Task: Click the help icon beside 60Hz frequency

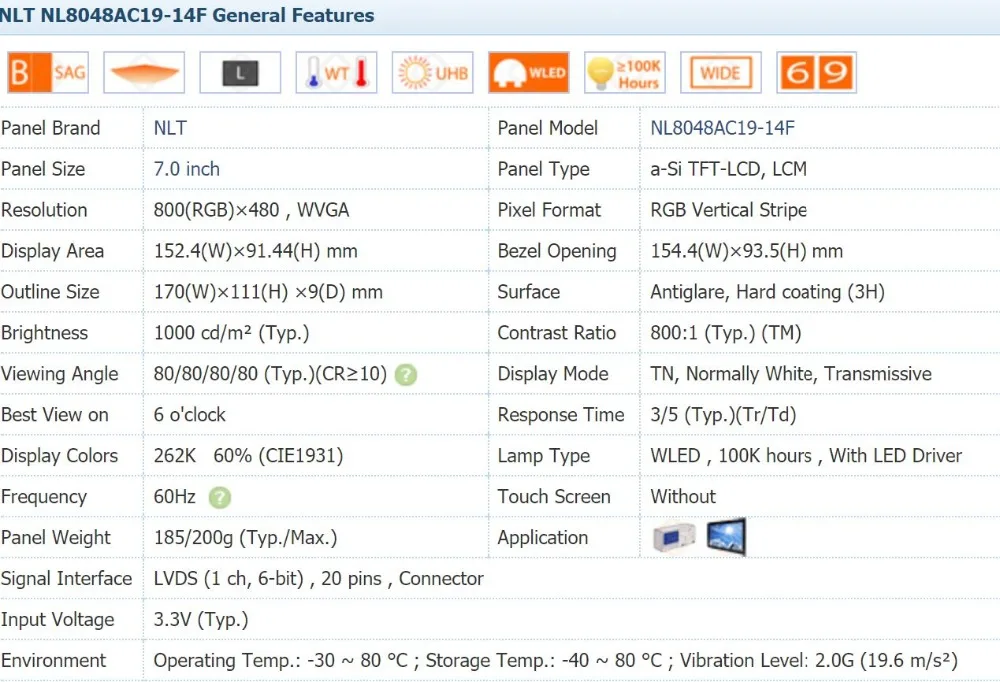Action: click(x=219, y=498)
